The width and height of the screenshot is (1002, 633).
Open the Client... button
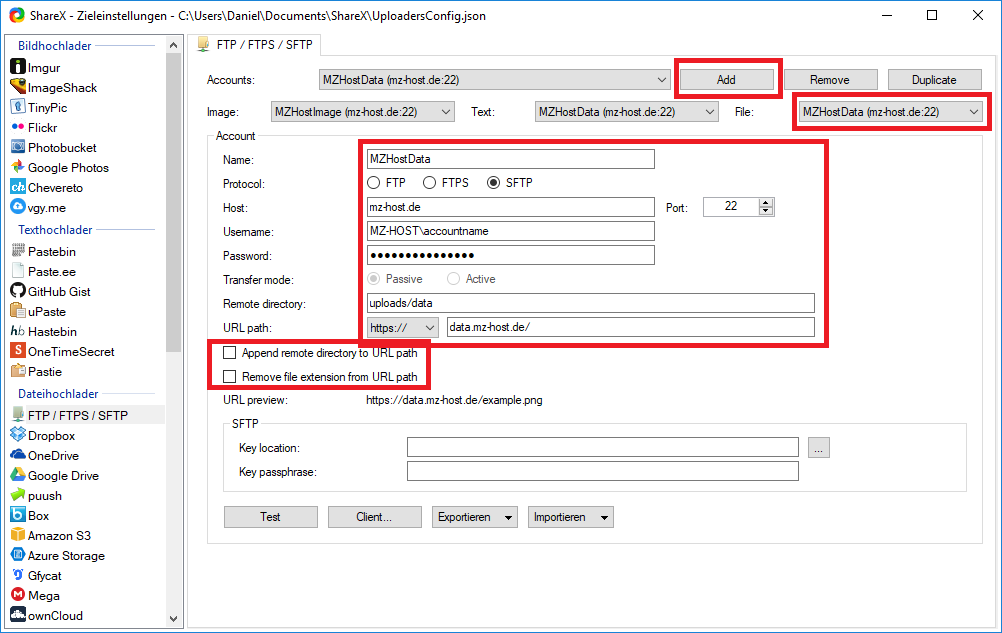click(374, 517)
